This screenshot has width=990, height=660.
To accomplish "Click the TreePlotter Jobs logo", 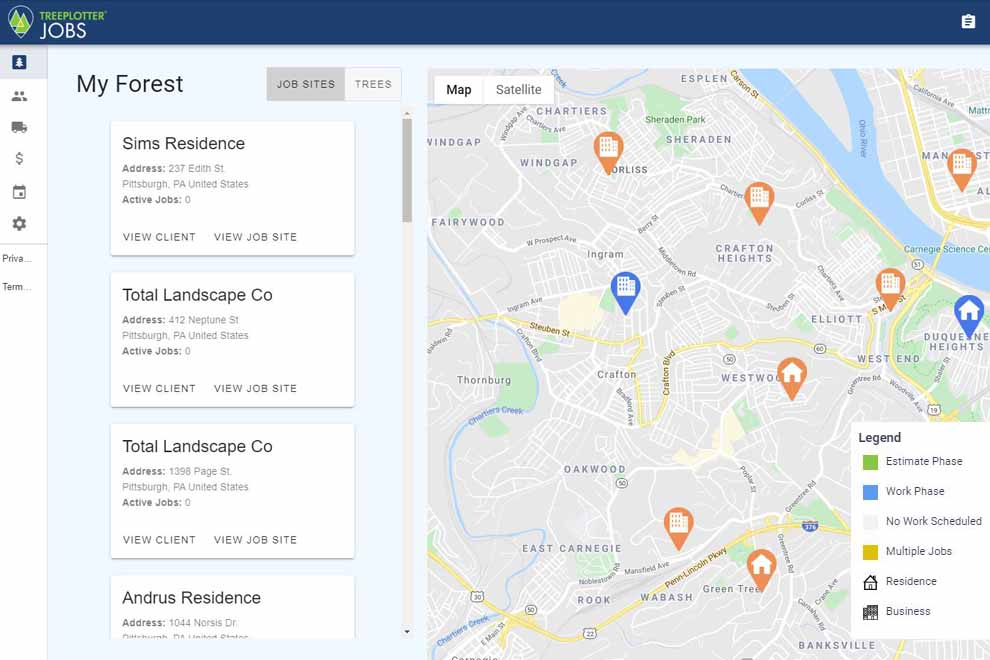I will (57, 22).
